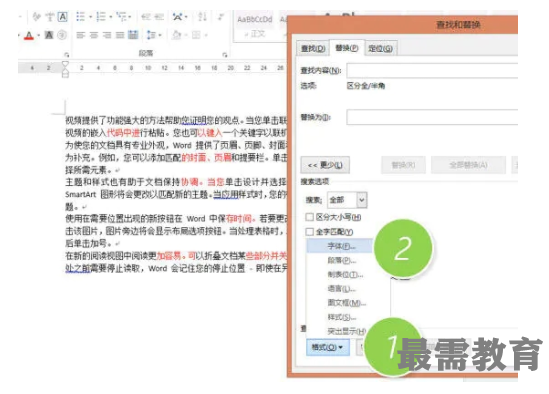Align paragraph text left

coord(81,35)
